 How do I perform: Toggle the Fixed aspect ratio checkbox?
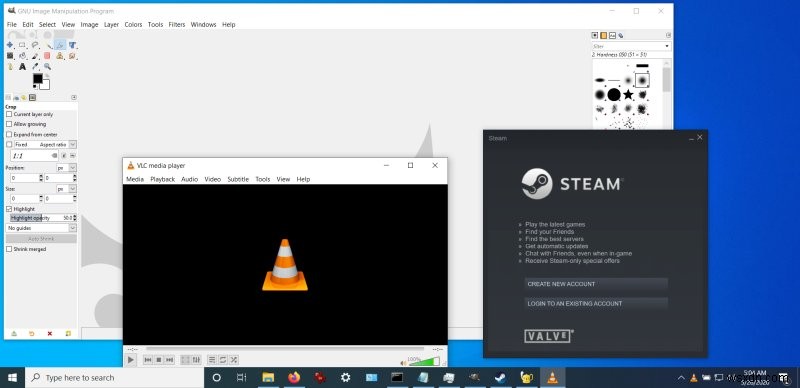click(9, 144)
